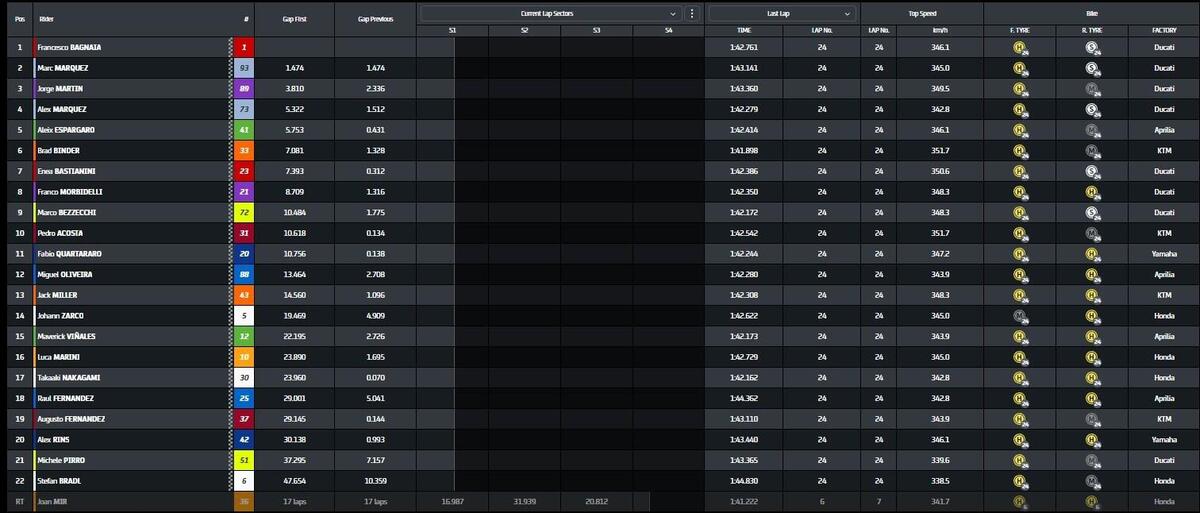Click Michele Pirro's yellow number 51 badge
1200x513 pixels.
pyautogui.click(x=245, y=460)
